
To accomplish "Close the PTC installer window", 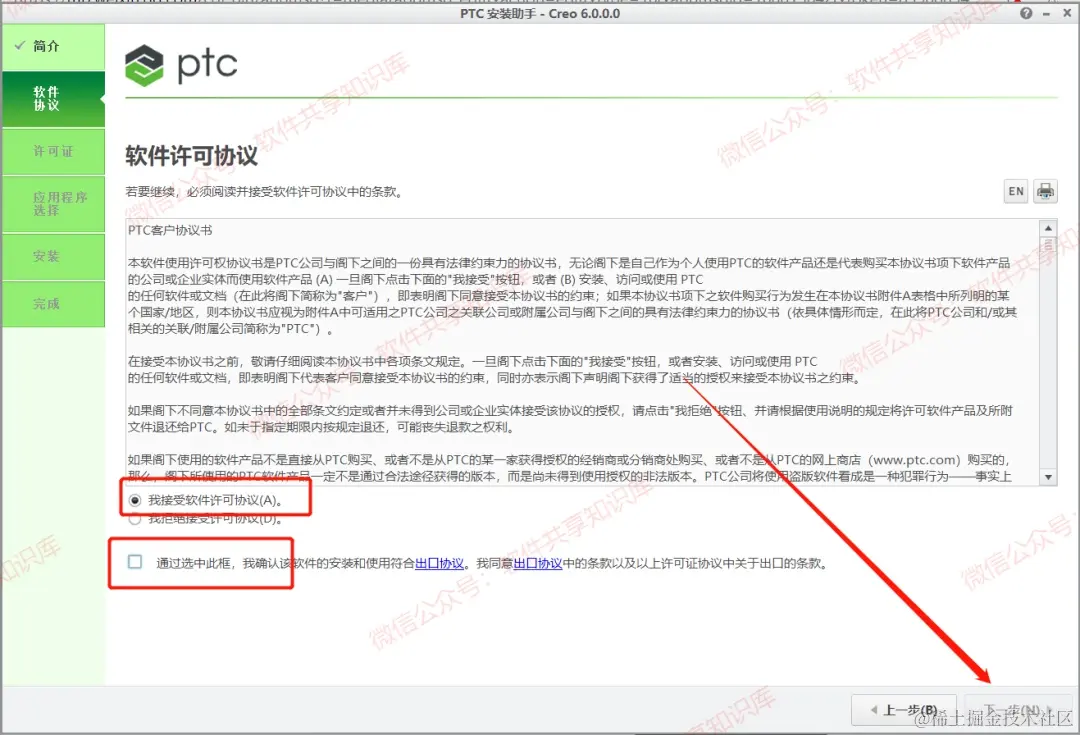I will [1067, 13].
